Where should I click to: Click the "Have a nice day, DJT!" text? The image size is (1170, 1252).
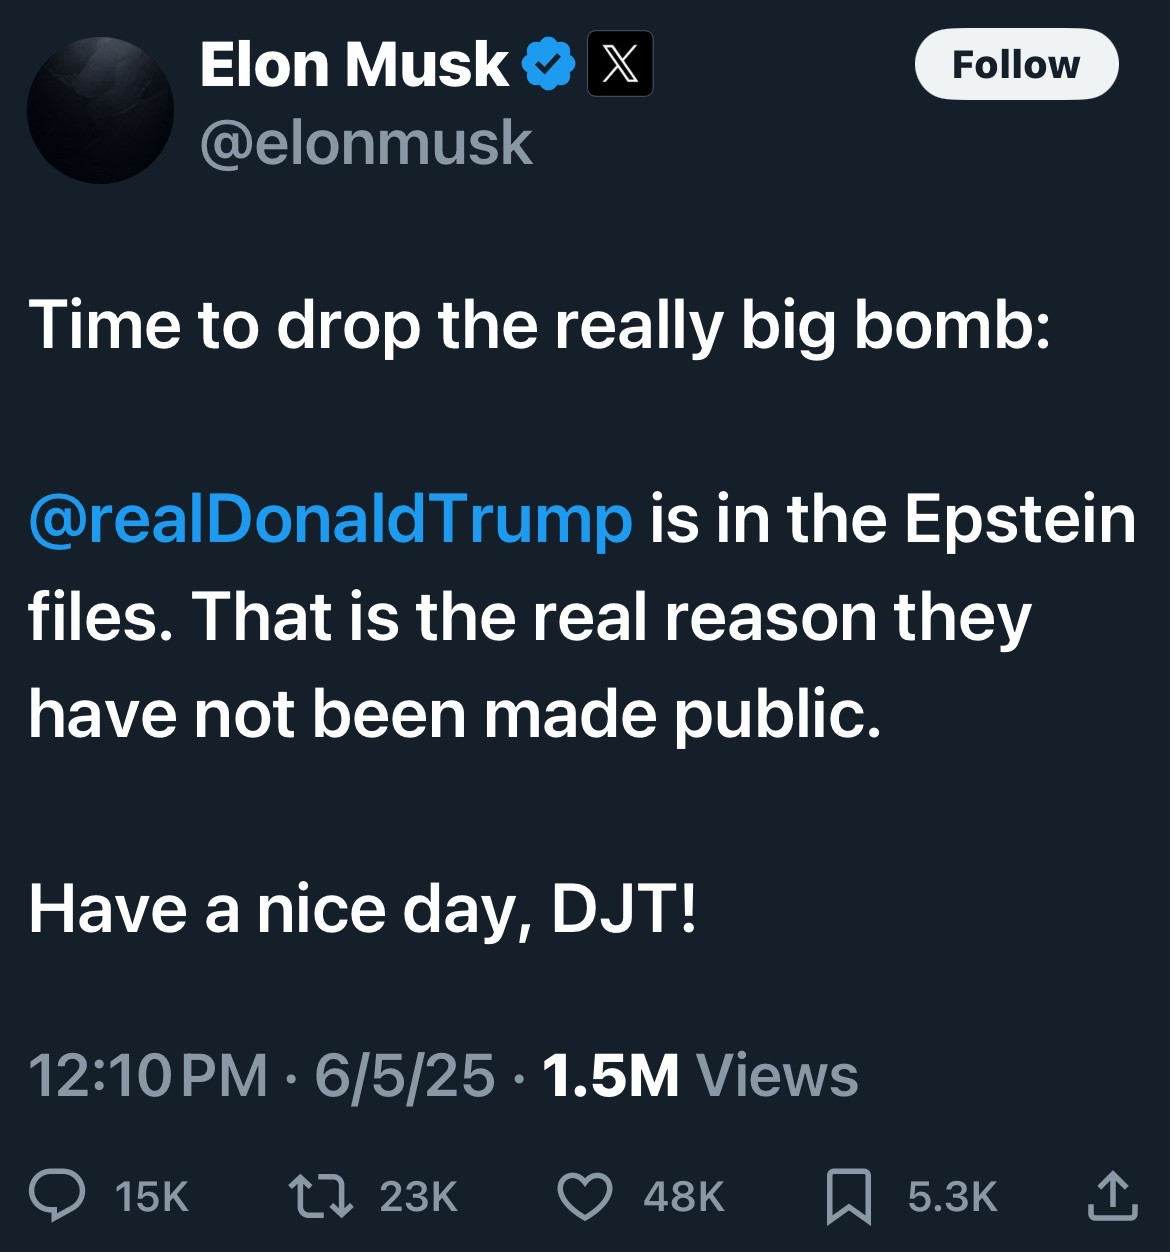click(363, 911)
